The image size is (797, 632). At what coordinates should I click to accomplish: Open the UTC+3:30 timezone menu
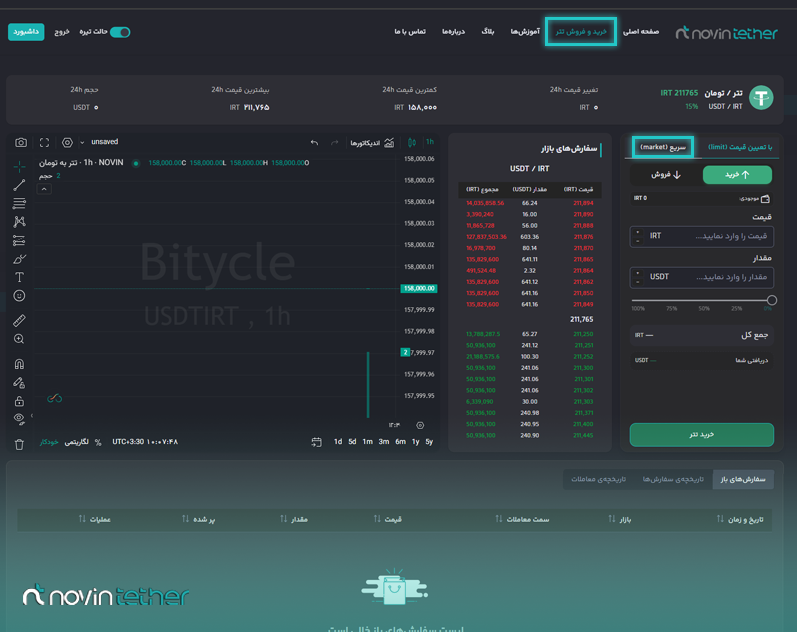tap(145, 442)
